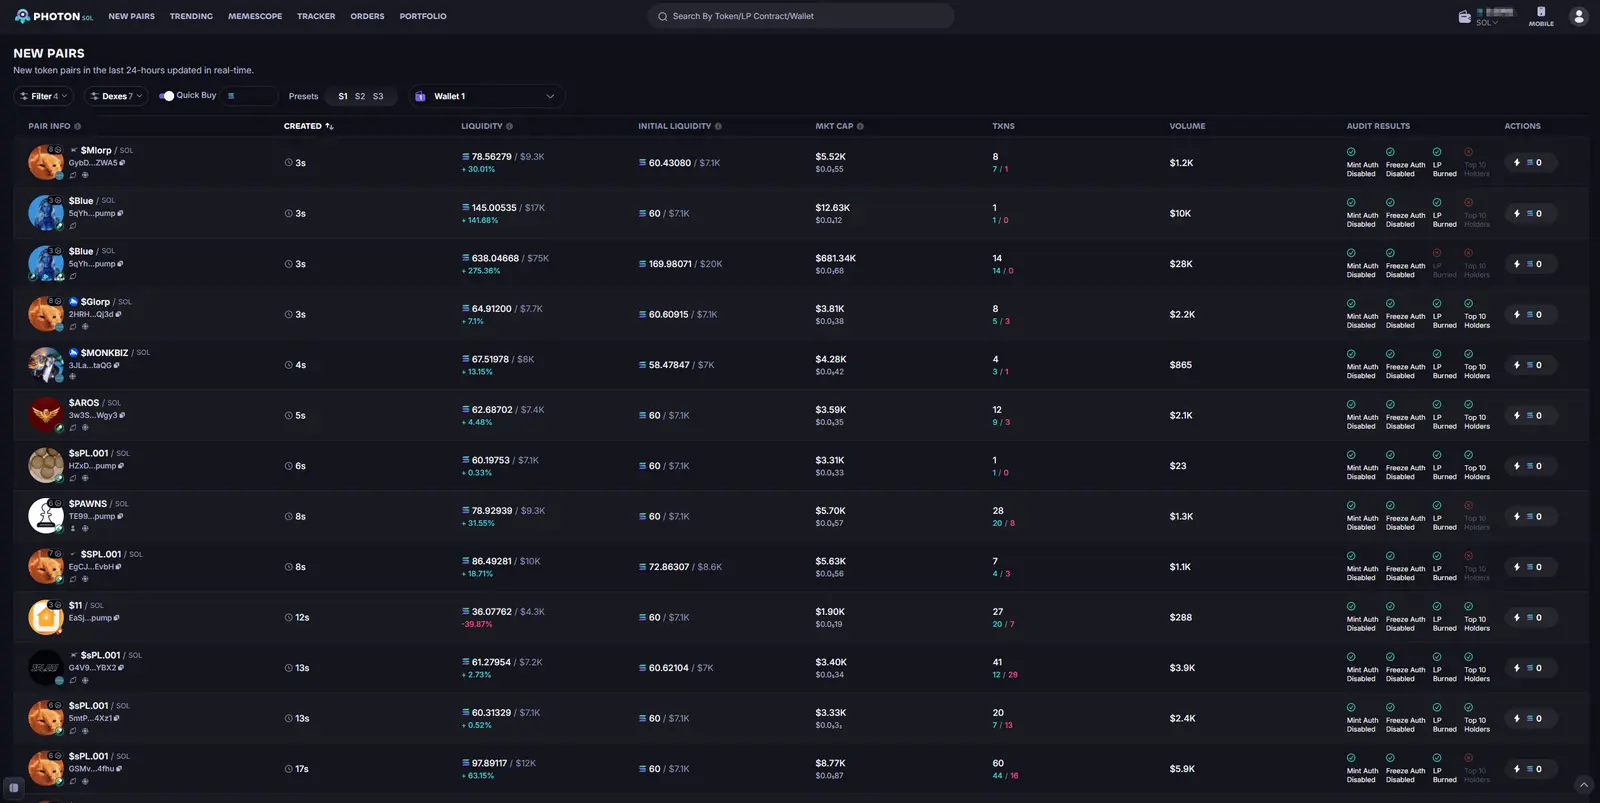This screenshot has height=803, width=1600.
Task: Open the Portfolio page
Action: (x=423, y=16)
